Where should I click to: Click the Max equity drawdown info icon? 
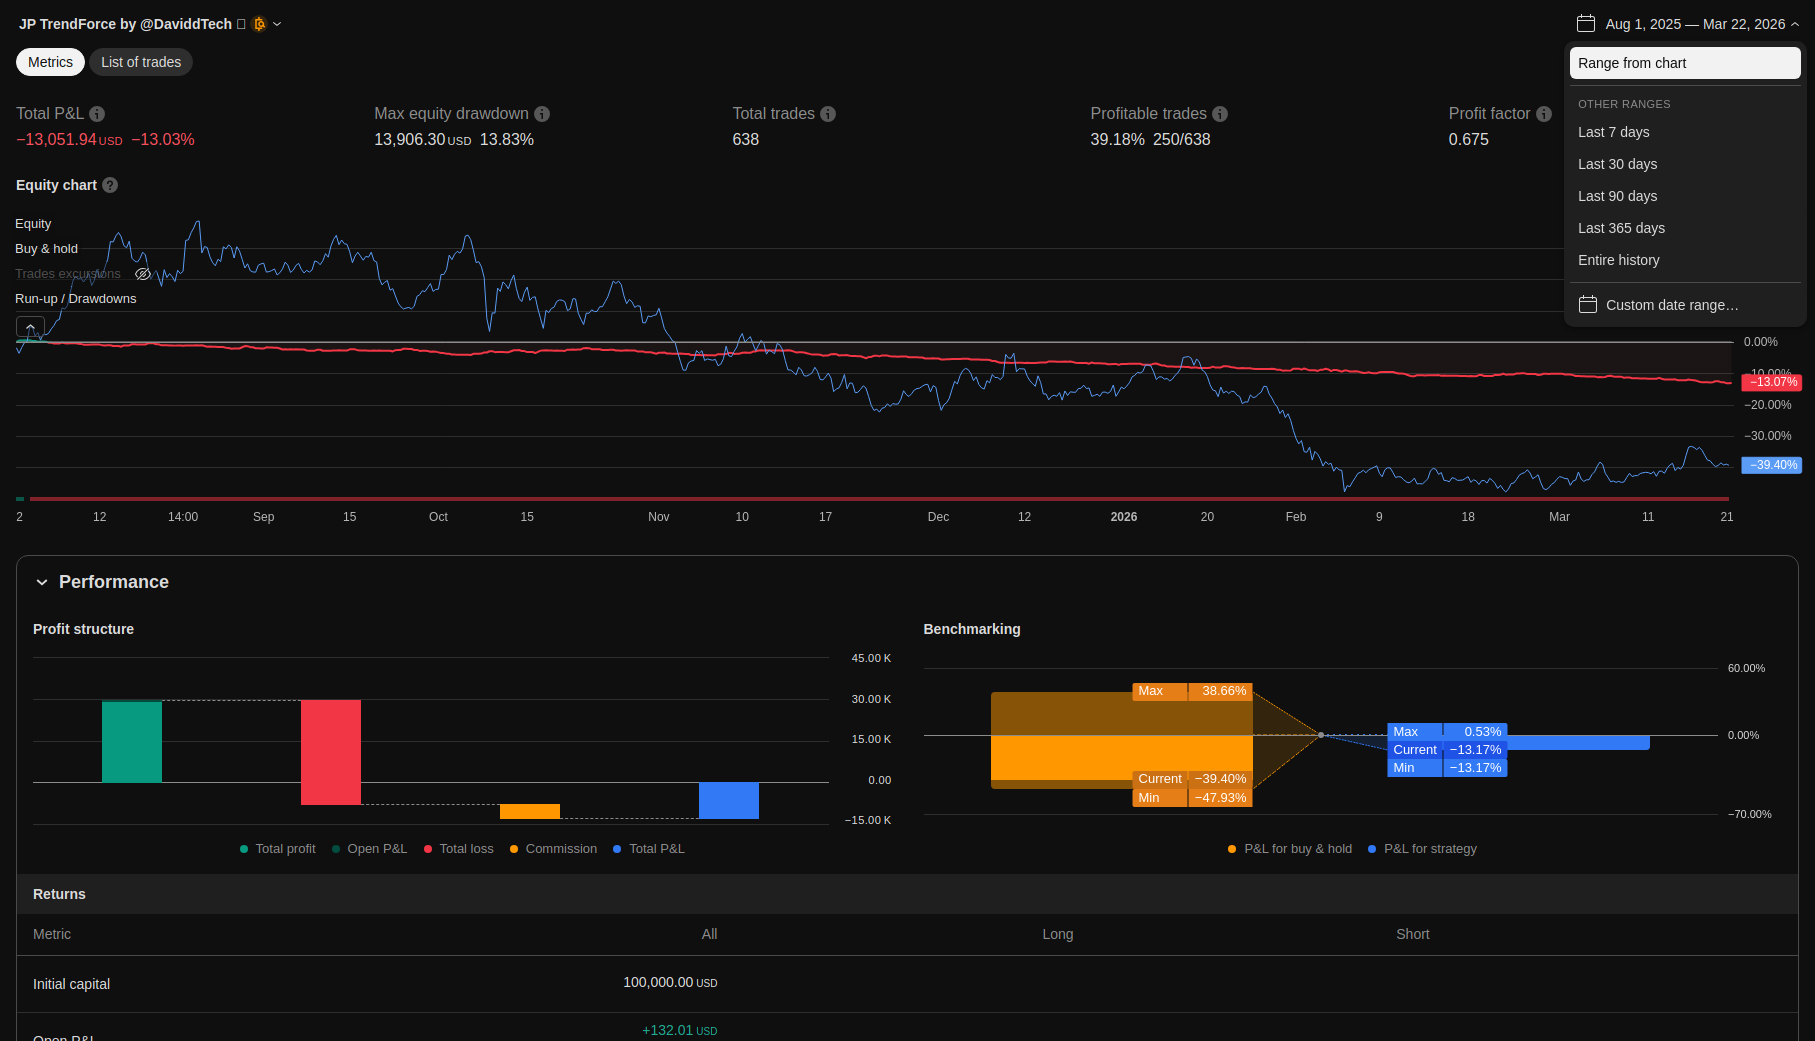click(542, 114)
